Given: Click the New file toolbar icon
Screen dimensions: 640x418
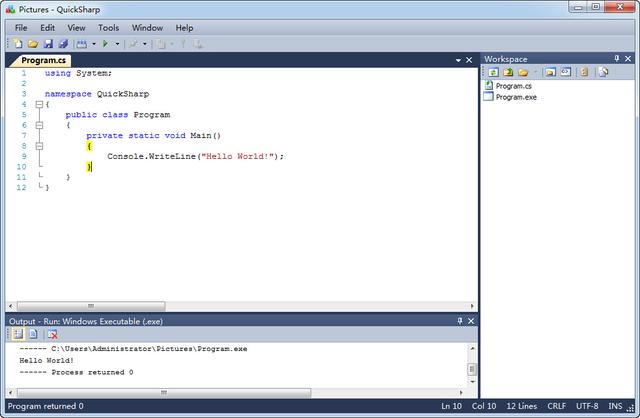Looking at the screenshot, I should pos(18,44).
